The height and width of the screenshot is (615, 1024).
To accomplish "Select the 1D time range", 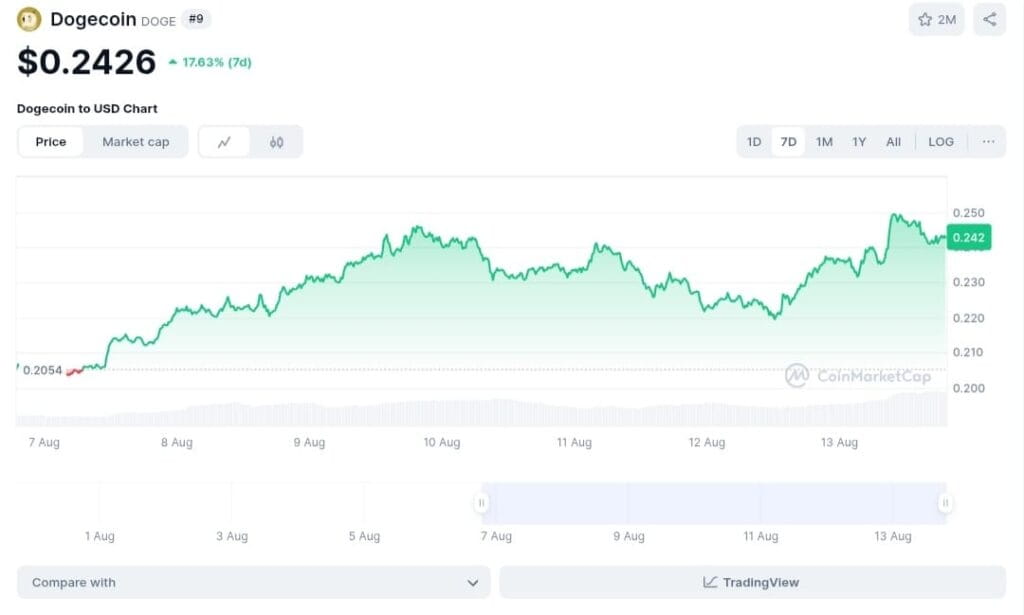I will click(x=754, y=142).
